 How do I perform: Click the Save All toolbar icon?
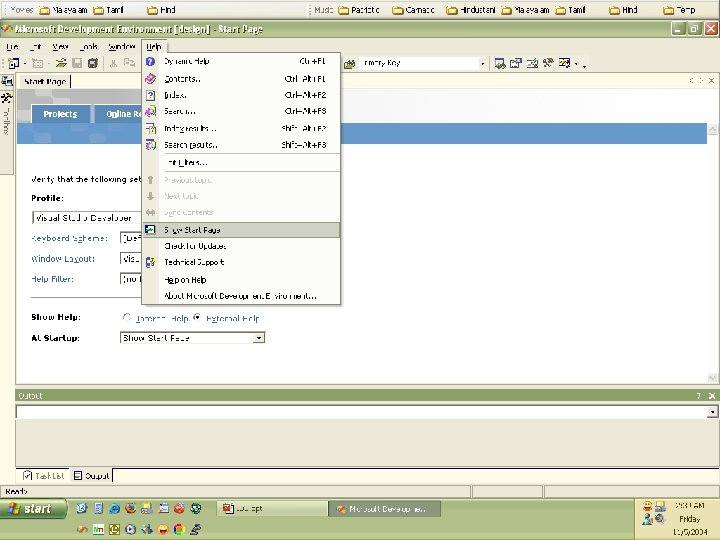click(x=93, y=63)
